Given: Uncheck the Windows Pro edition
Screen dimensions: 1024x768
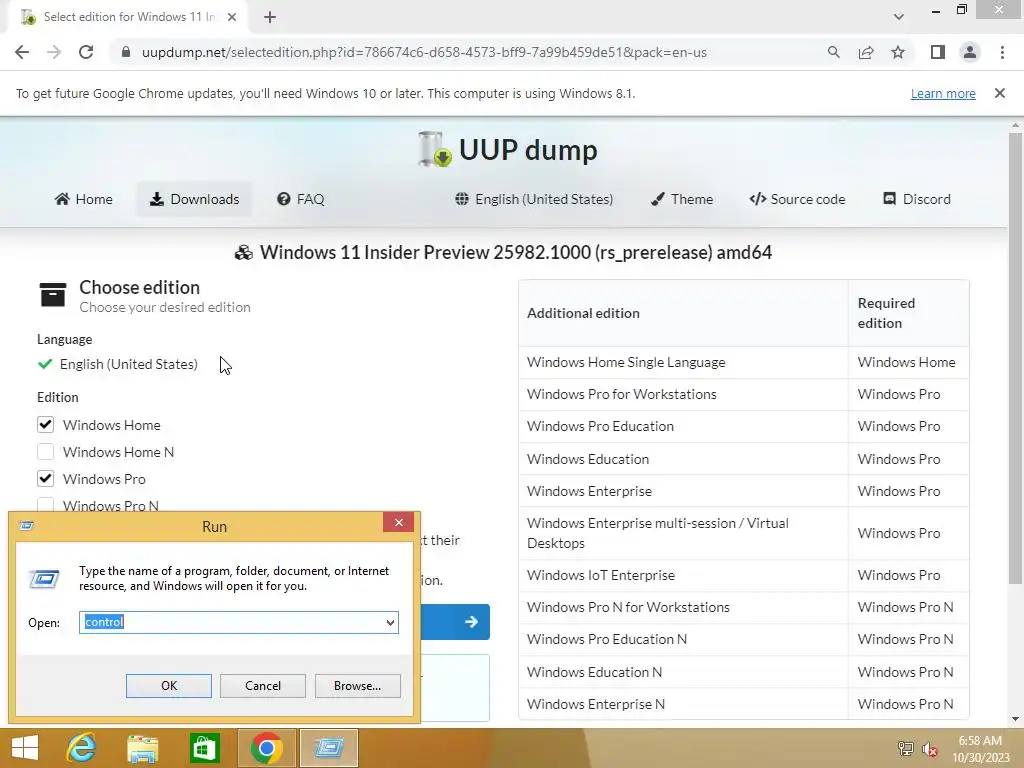Looking at the screenshot, I should 45,479.
